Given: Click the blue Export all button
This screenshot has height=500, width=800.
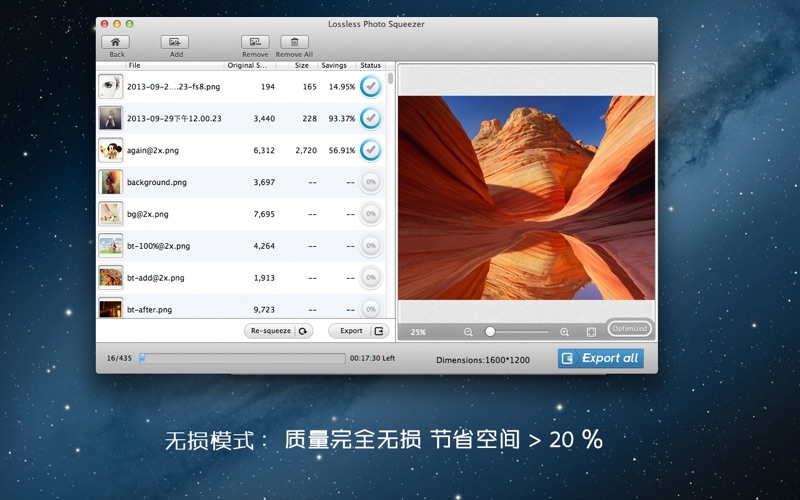Looking at the screenshot, I should (x=600, y=358).
